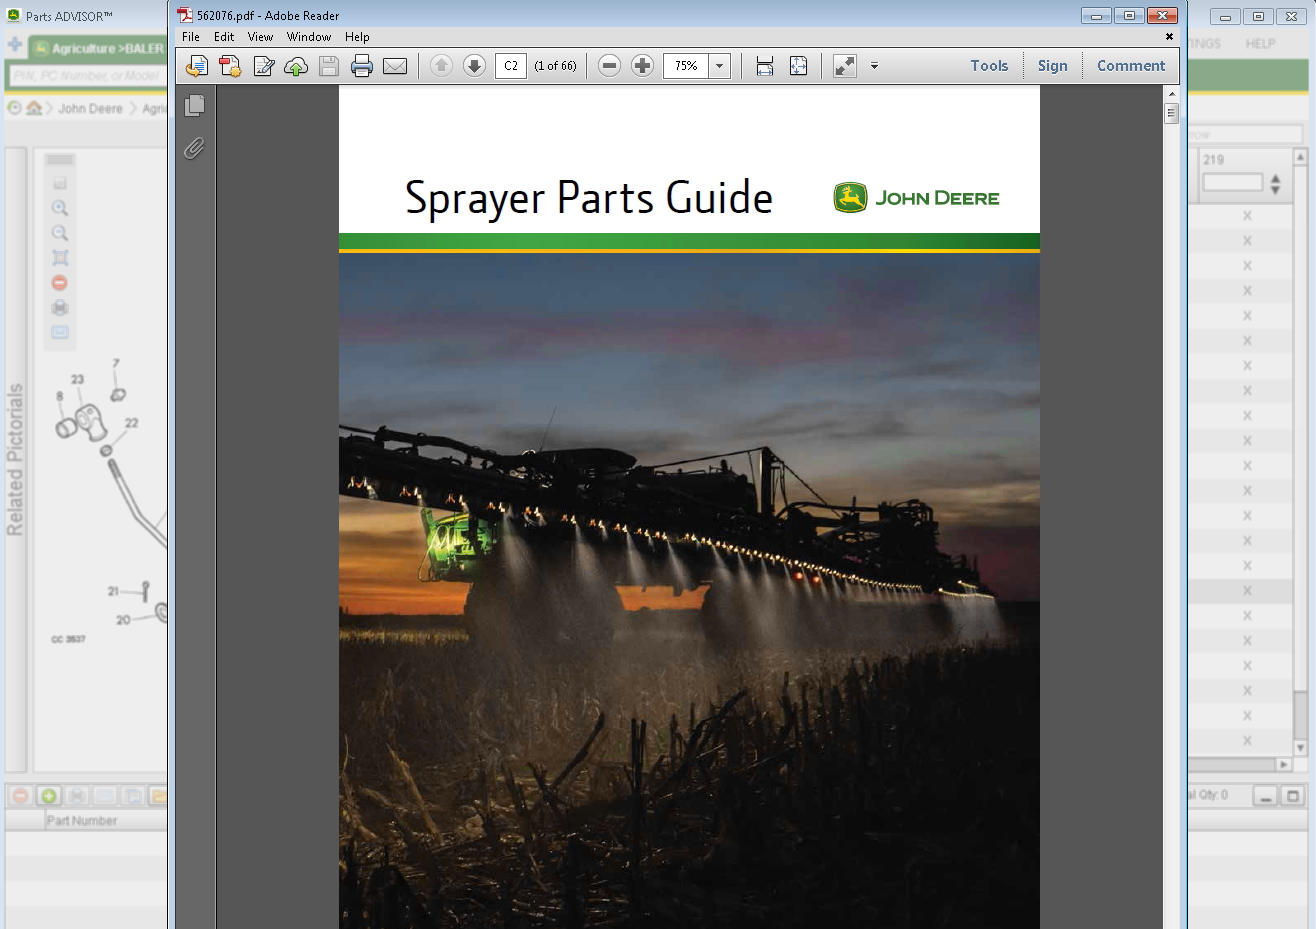Click the fit one full page icon
This screenshot has width=1316, height=929.
798,66
